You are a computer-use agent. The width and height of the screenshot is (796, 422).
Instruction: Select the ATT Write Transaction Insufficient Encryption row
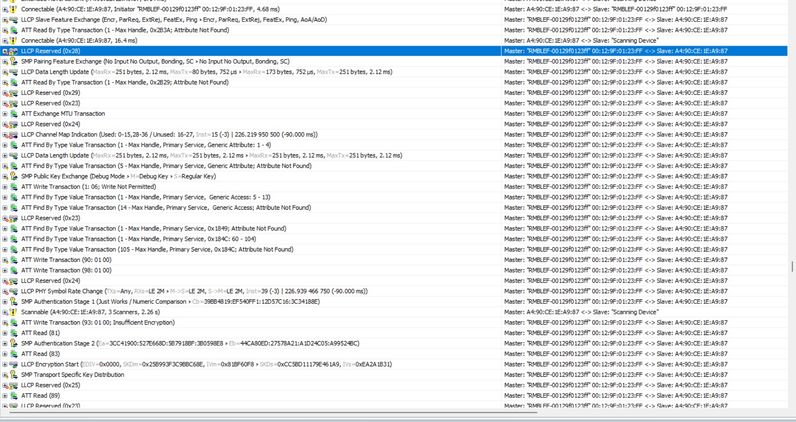(394, 322)
